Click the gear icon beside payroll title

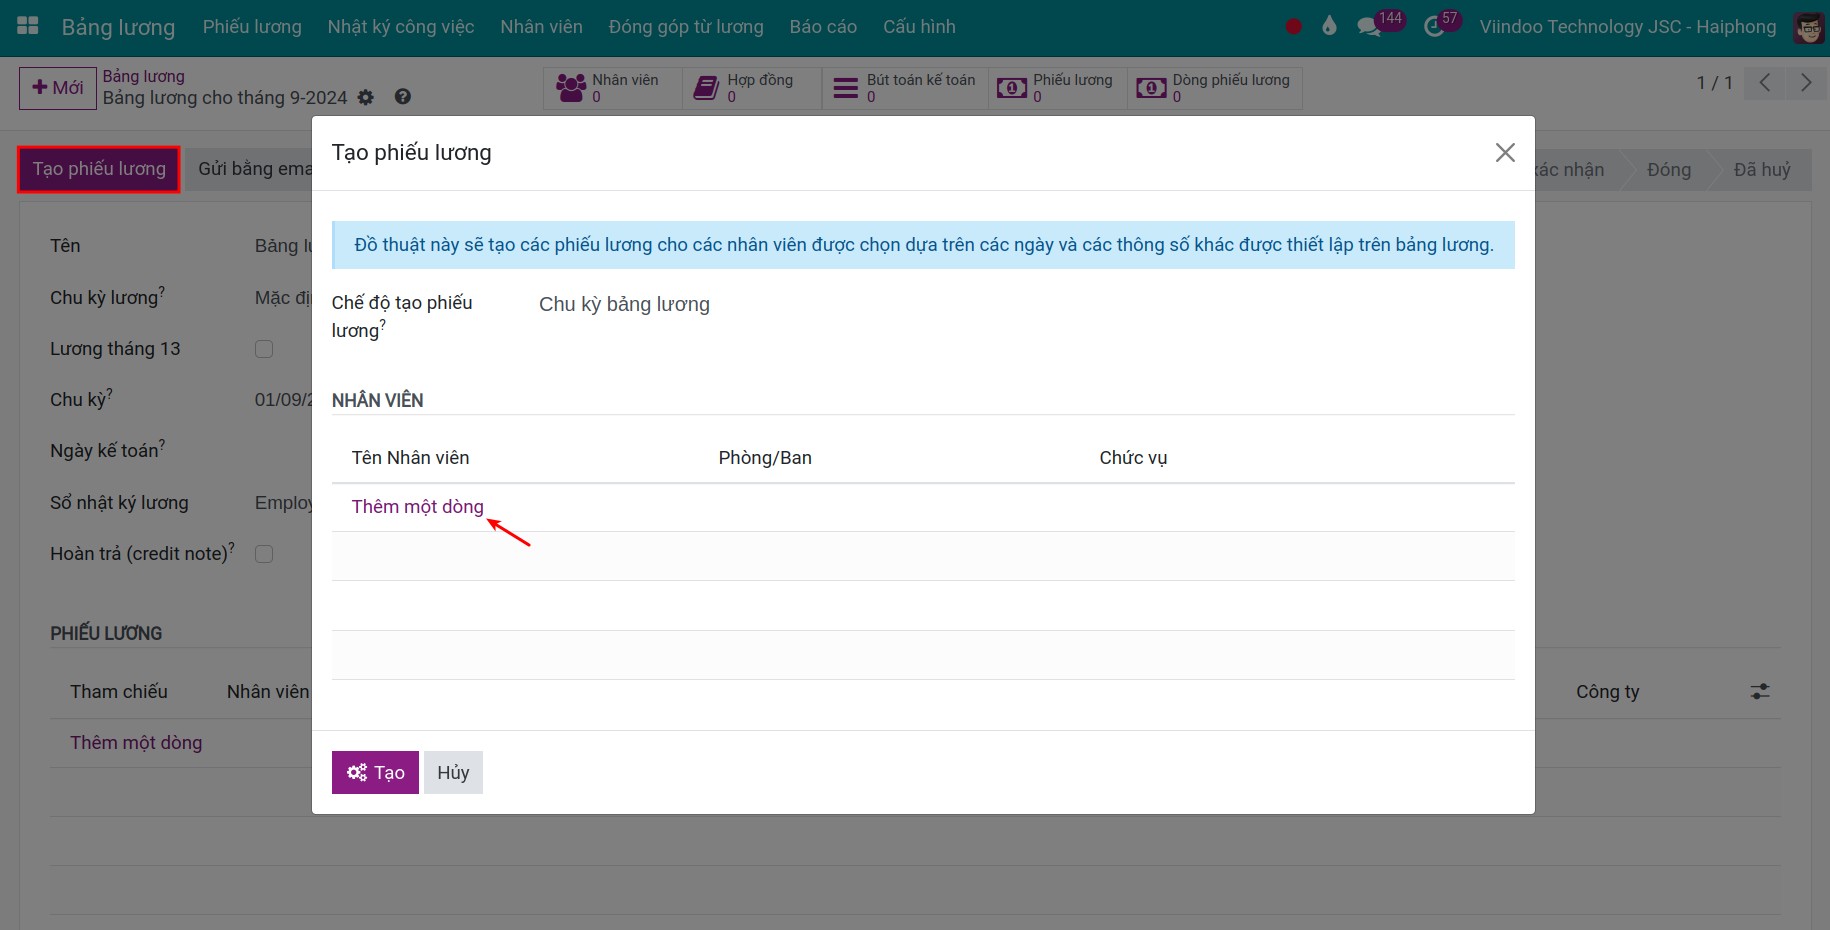click(x=366, y=97)
